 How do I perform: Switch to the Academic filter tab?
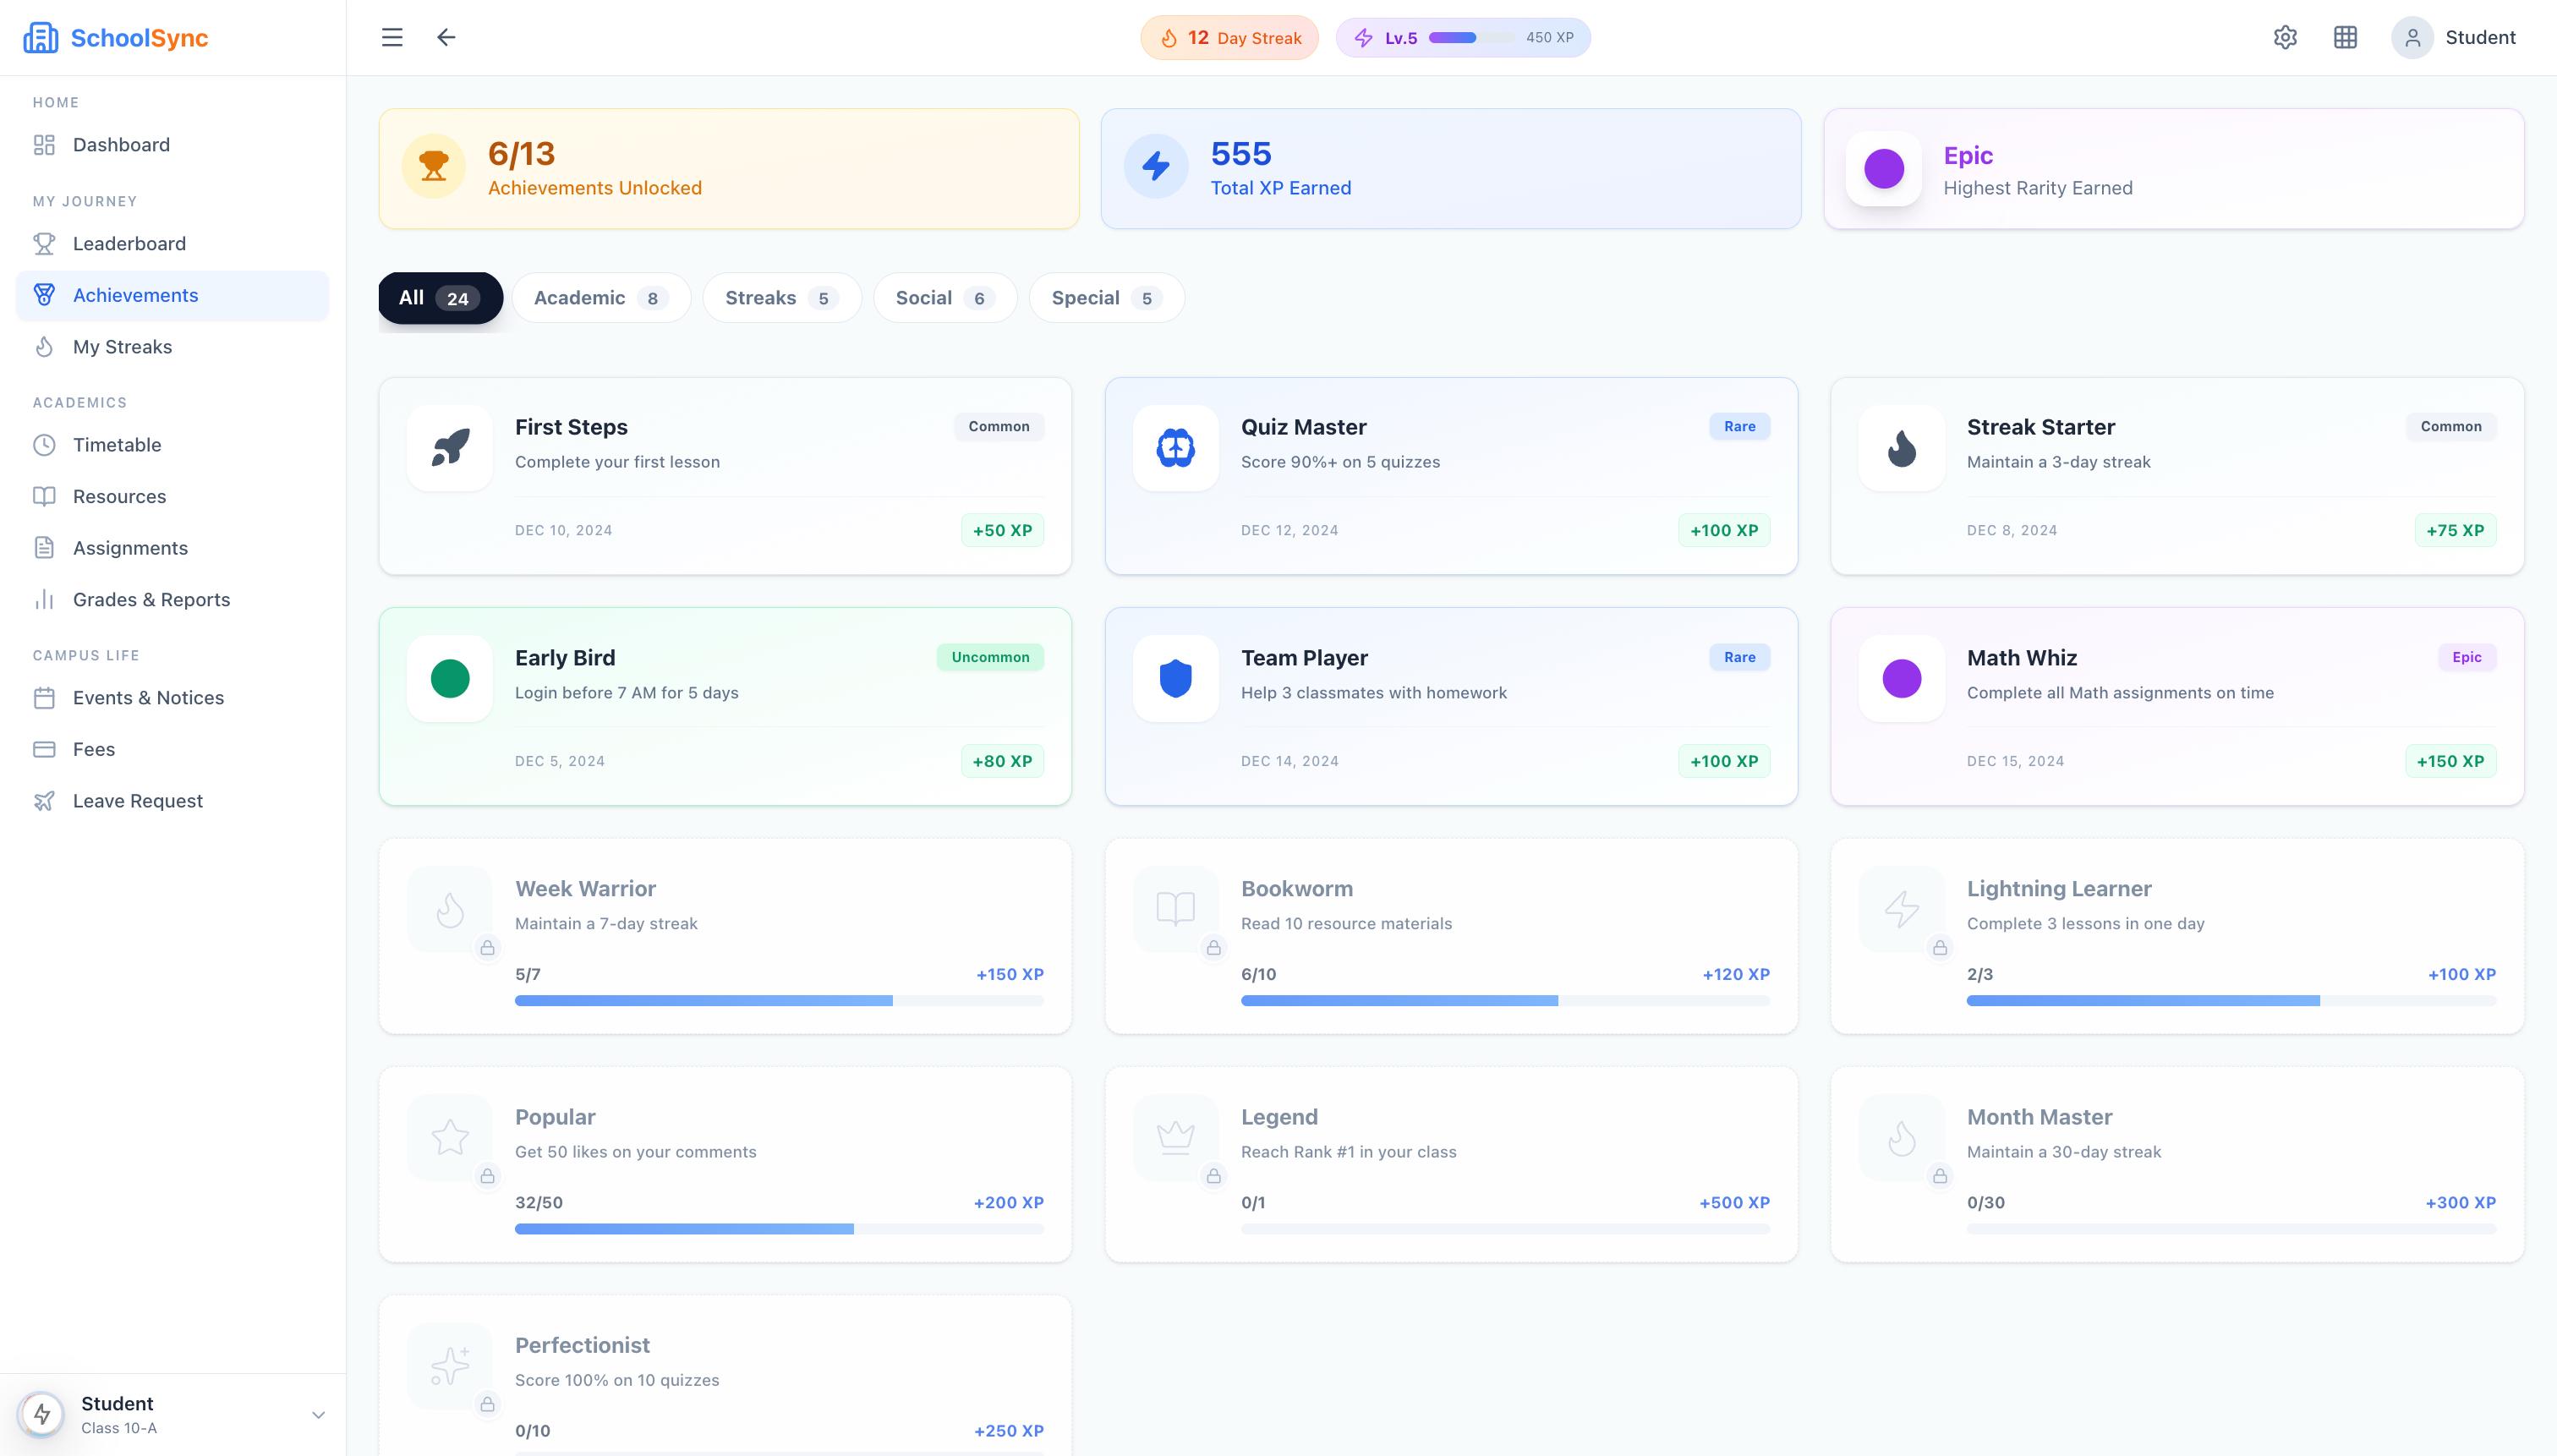pyautogui.click(x=600, y=298)
